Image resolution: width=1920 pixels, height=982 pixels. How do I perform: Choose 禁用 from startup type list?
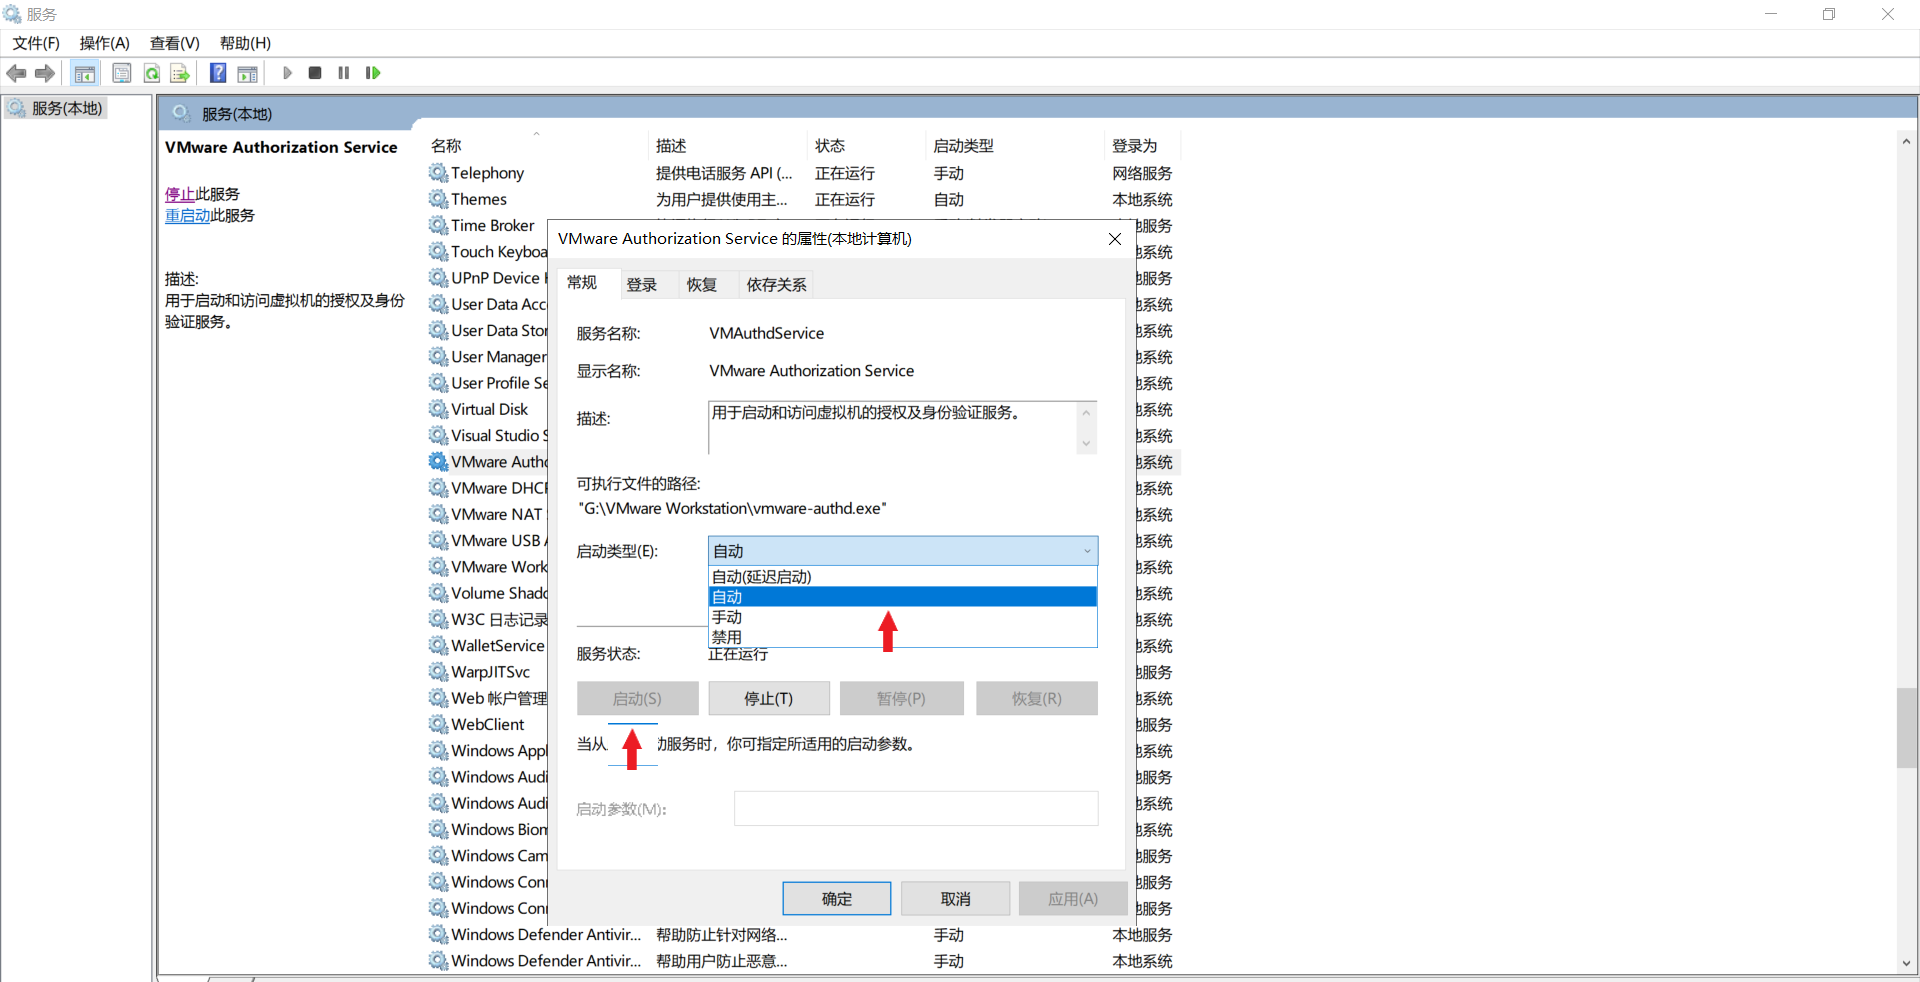(x=903, y=637)
